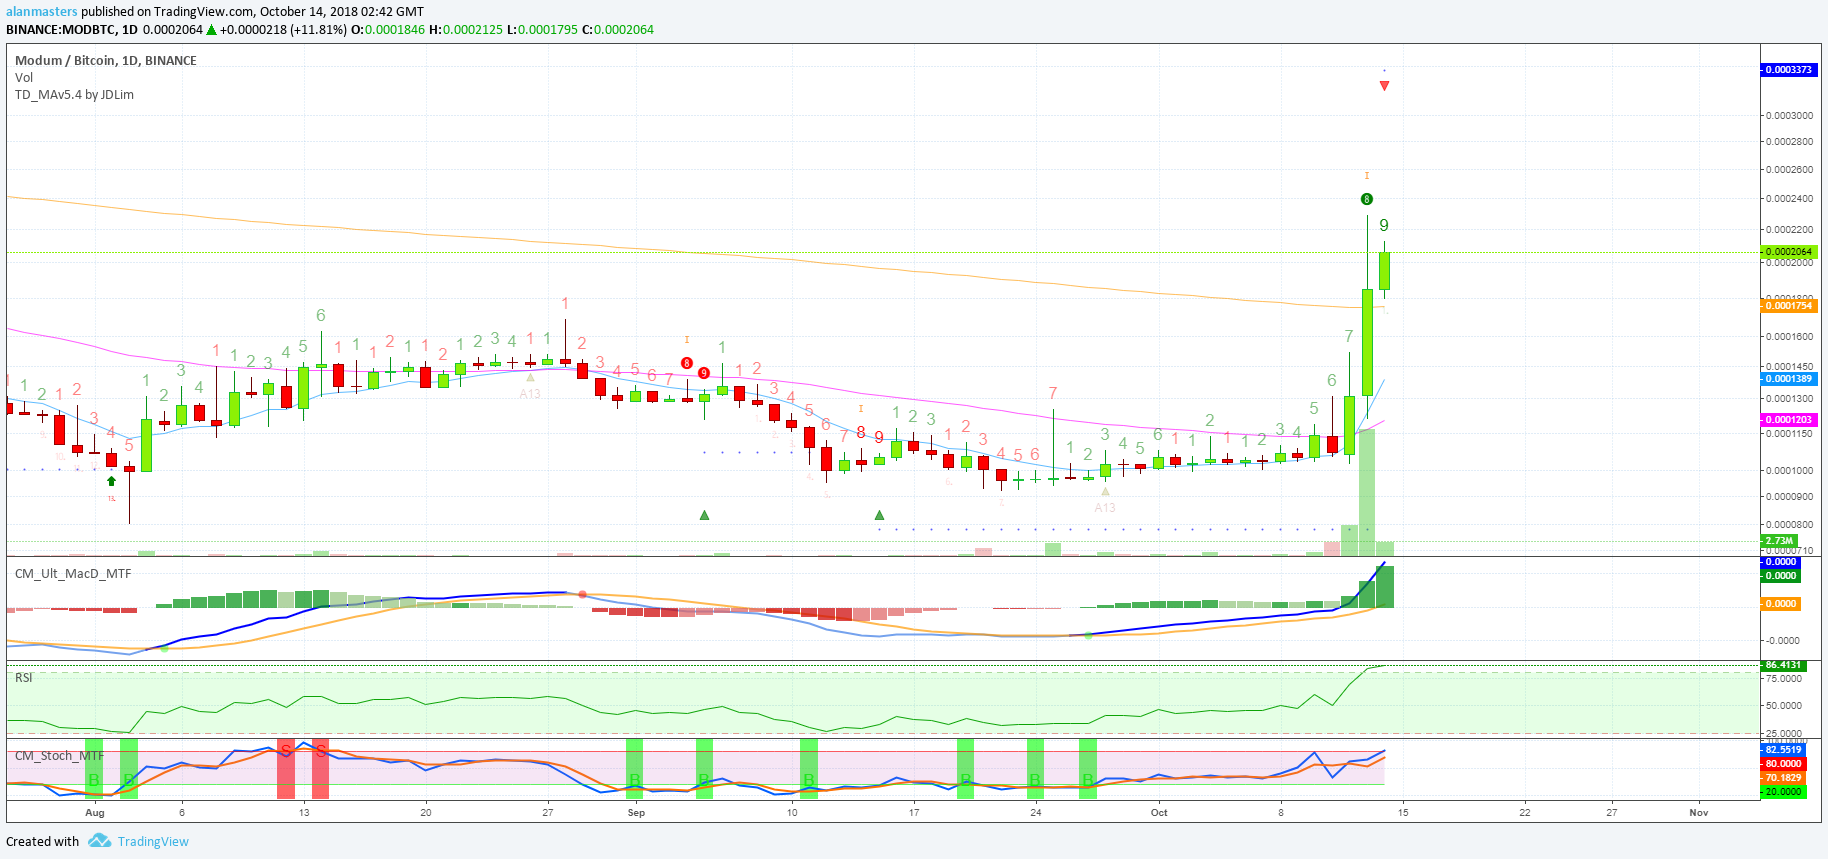Click the 0.0001000 price axis tick
The width and height of the screenshot is (1828, 859).
pos(1790,471)
